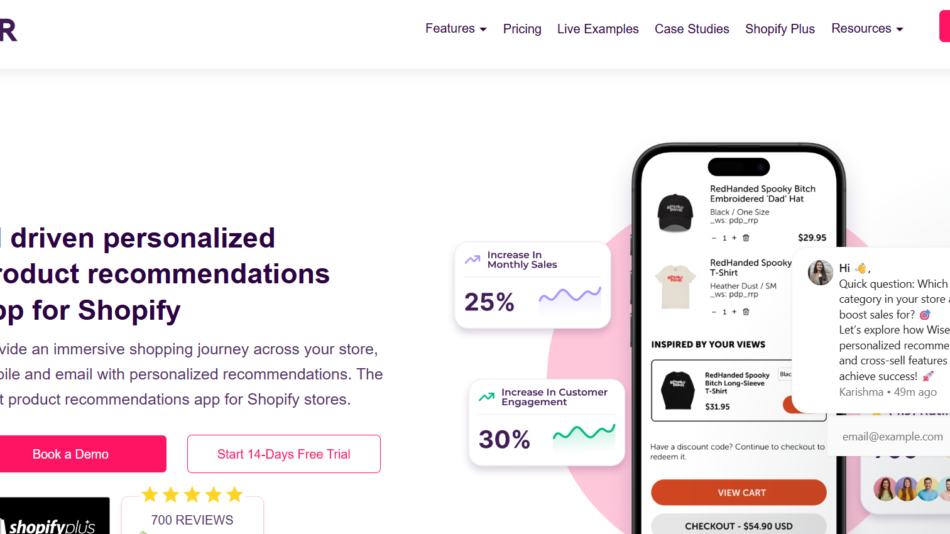This screenshot has width=950, height=534.
Task: Navigate to the Shopify Plus nav link
Action: pyautogui.click(x=780, y=29)
